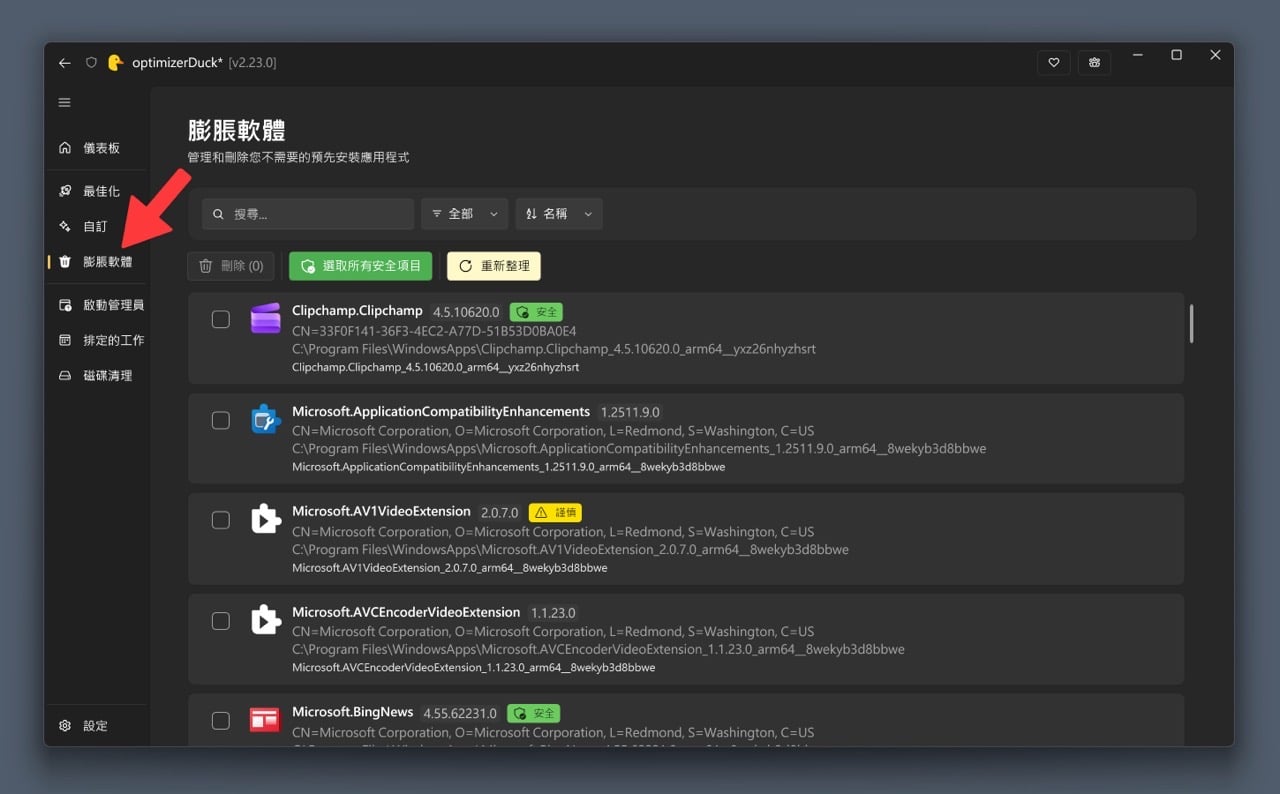Viewport: 1280px width, 794px height.
Task: Click the app list vertical scrollbar
Action: tap(1191, 324)
